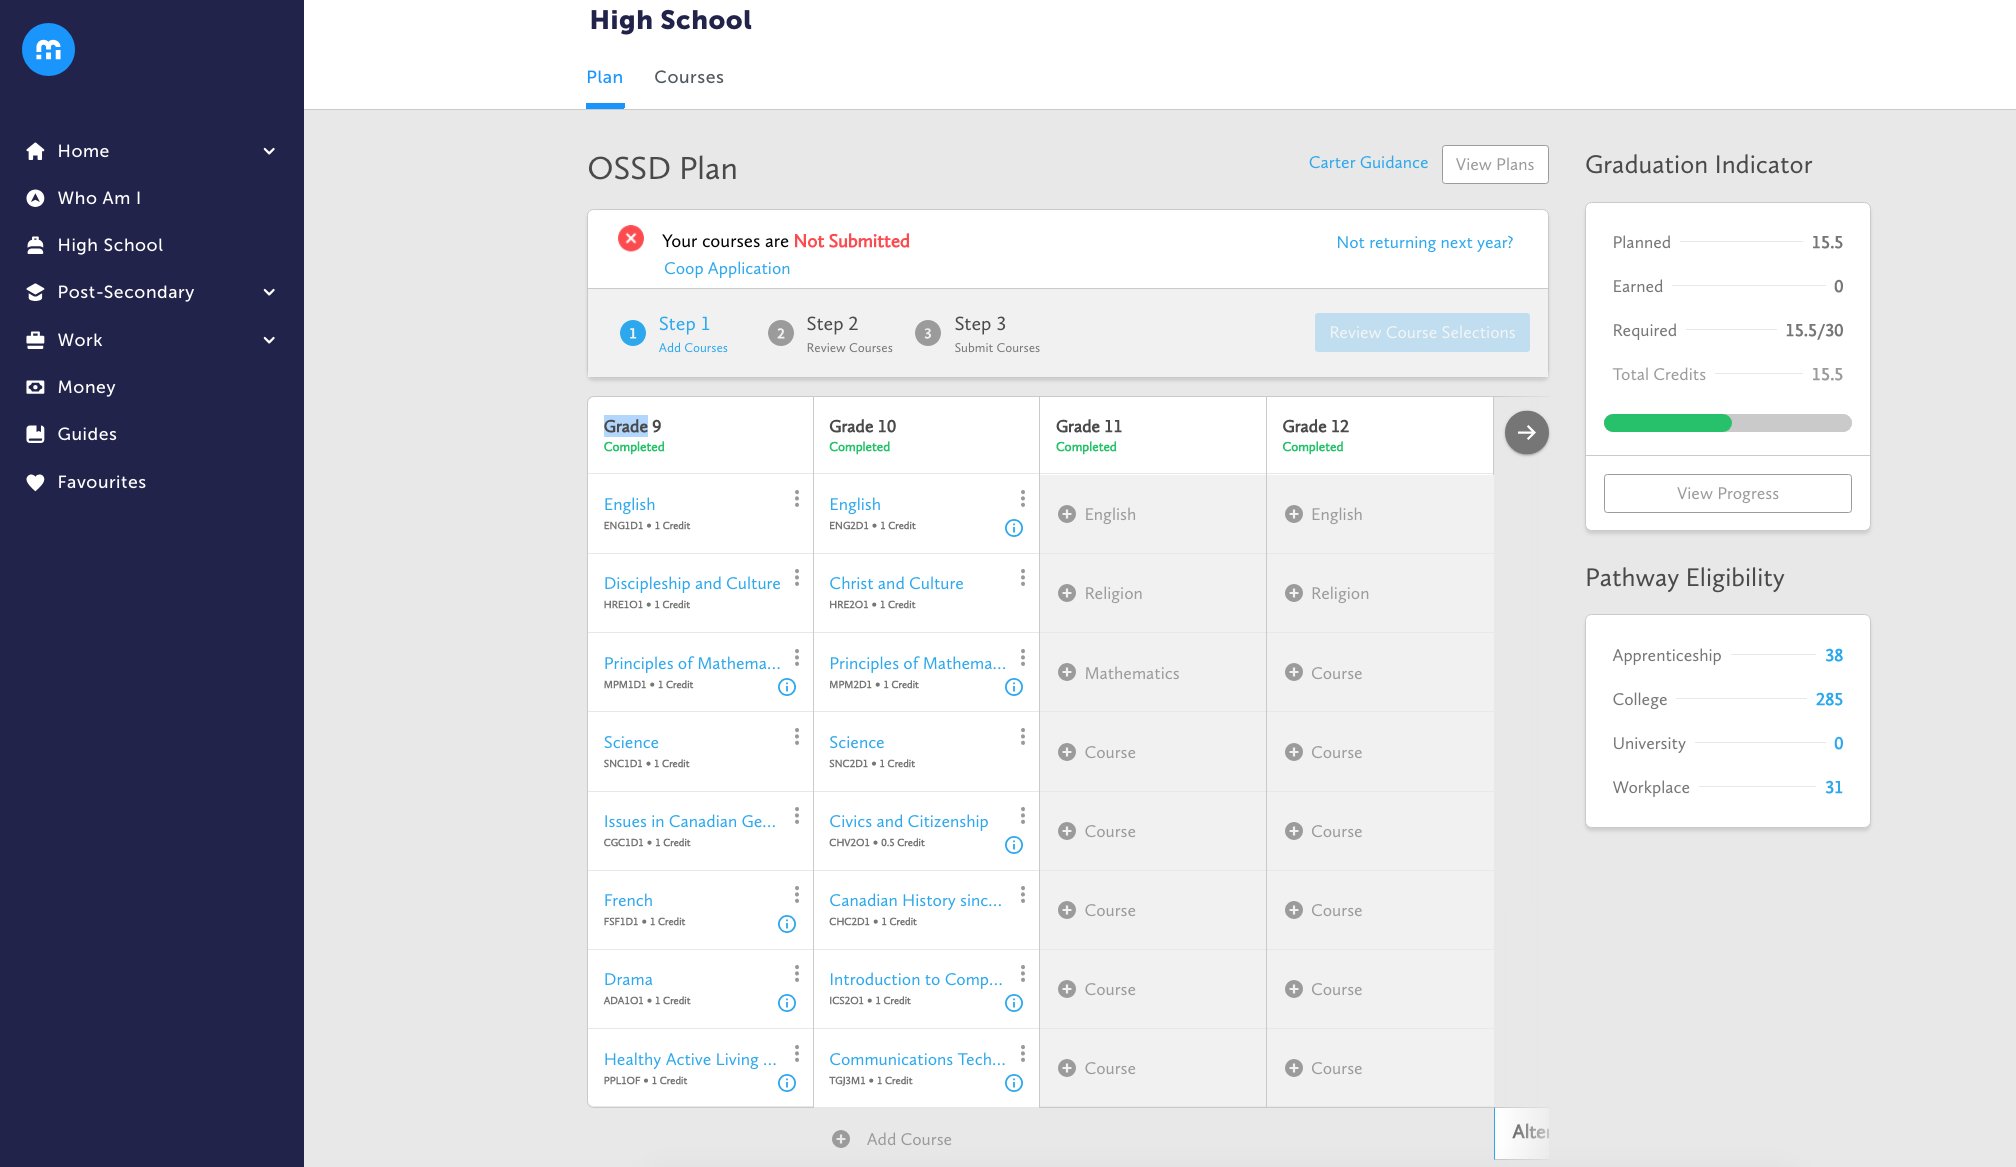This screenshot has height=1167, width=2016.
Task: Select the Plan tab
Action: (x=604, y=77)
